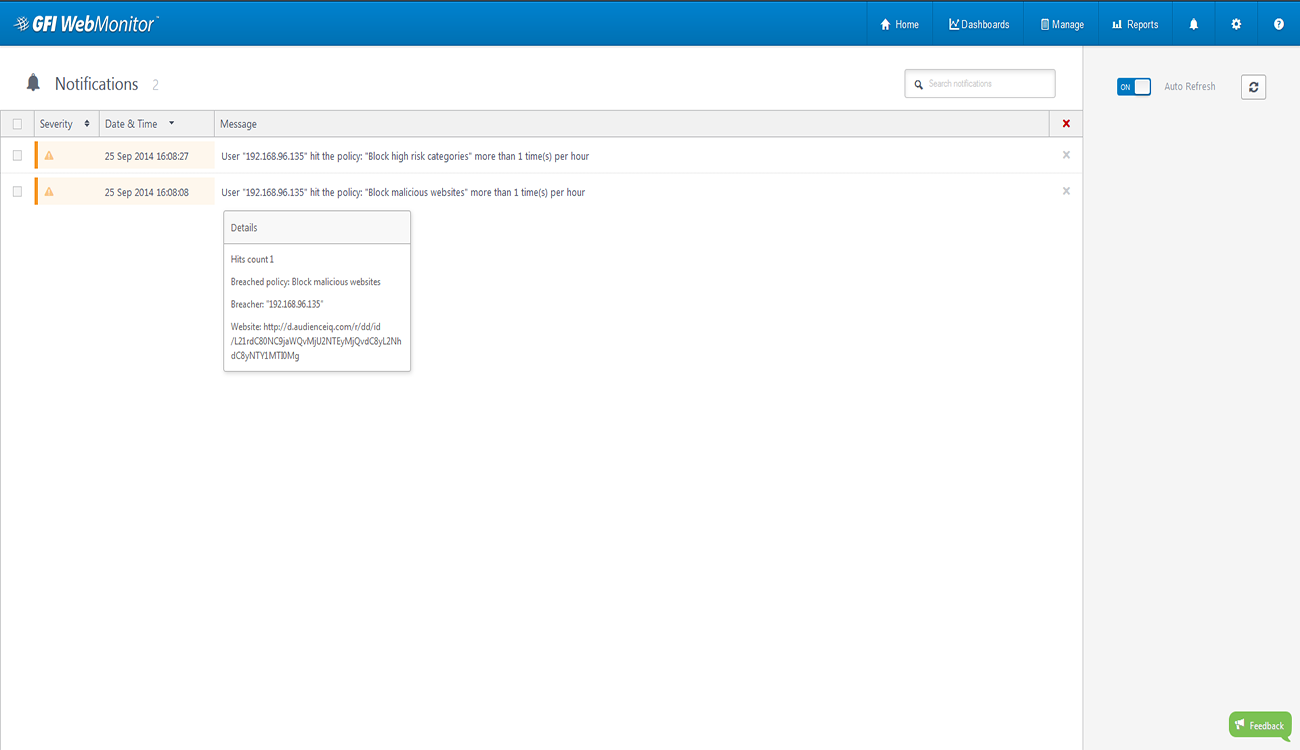The height and width of the screenshot is (750, 1300).
Task: Select the 16:08:08 notification checkbox
Action: [17, 192]
